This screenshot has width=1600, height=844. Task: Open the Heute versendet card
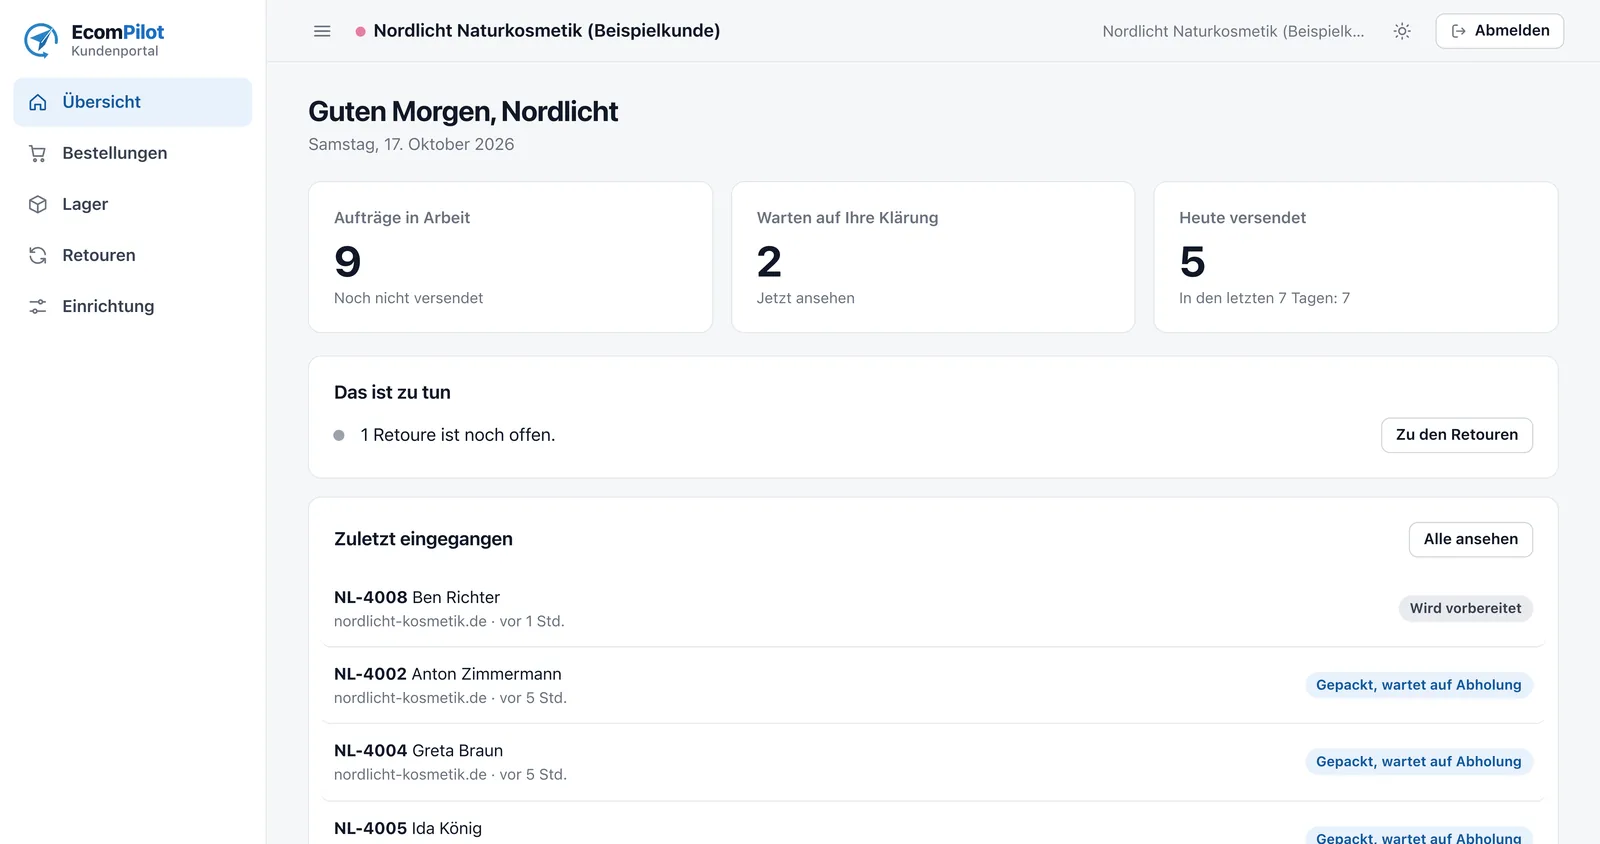pyautogui.click(x=1355, y=257)
